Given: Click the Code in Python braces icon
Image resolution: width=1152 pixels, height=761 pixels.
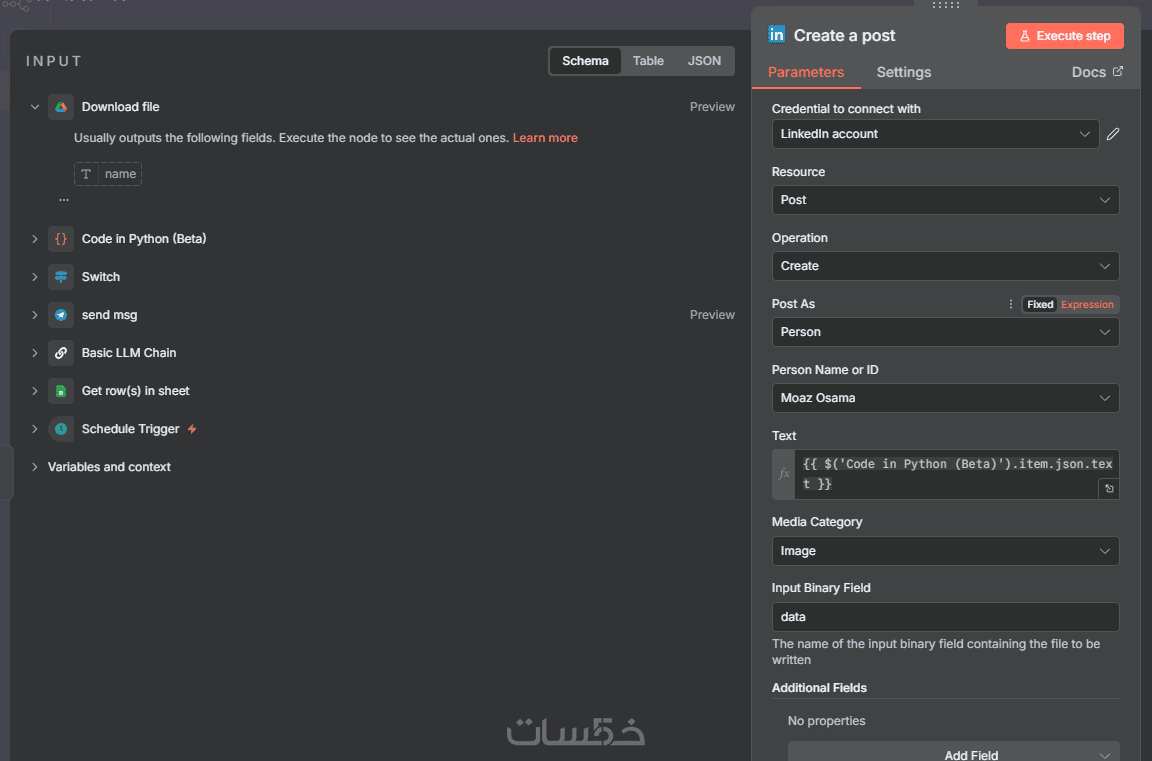Looking at the screenshot, I should tap(61, 239).
